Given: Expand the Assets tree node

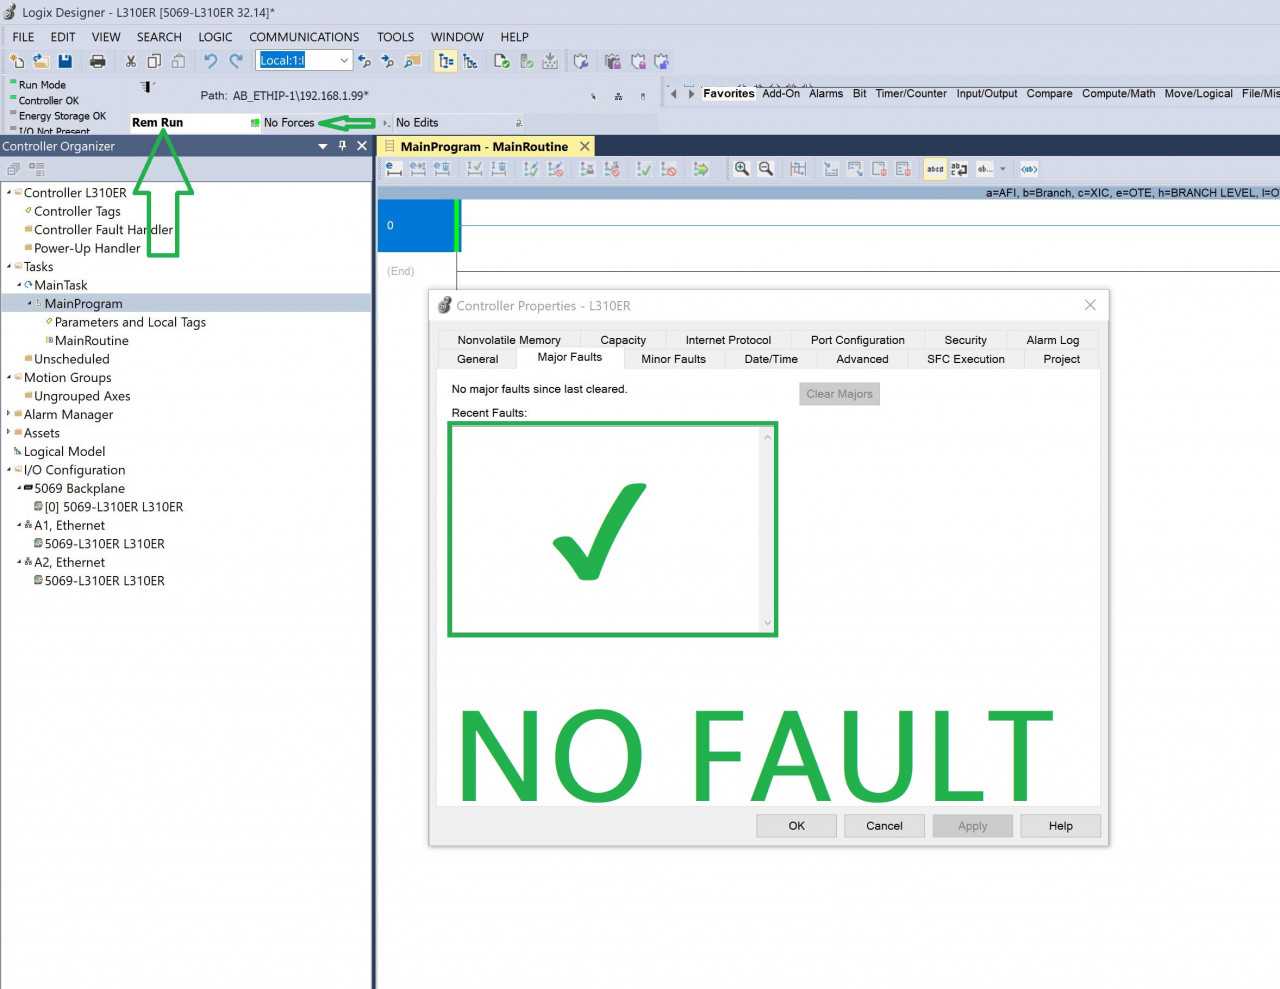Looking at the screenshot, I should [9, 433].
